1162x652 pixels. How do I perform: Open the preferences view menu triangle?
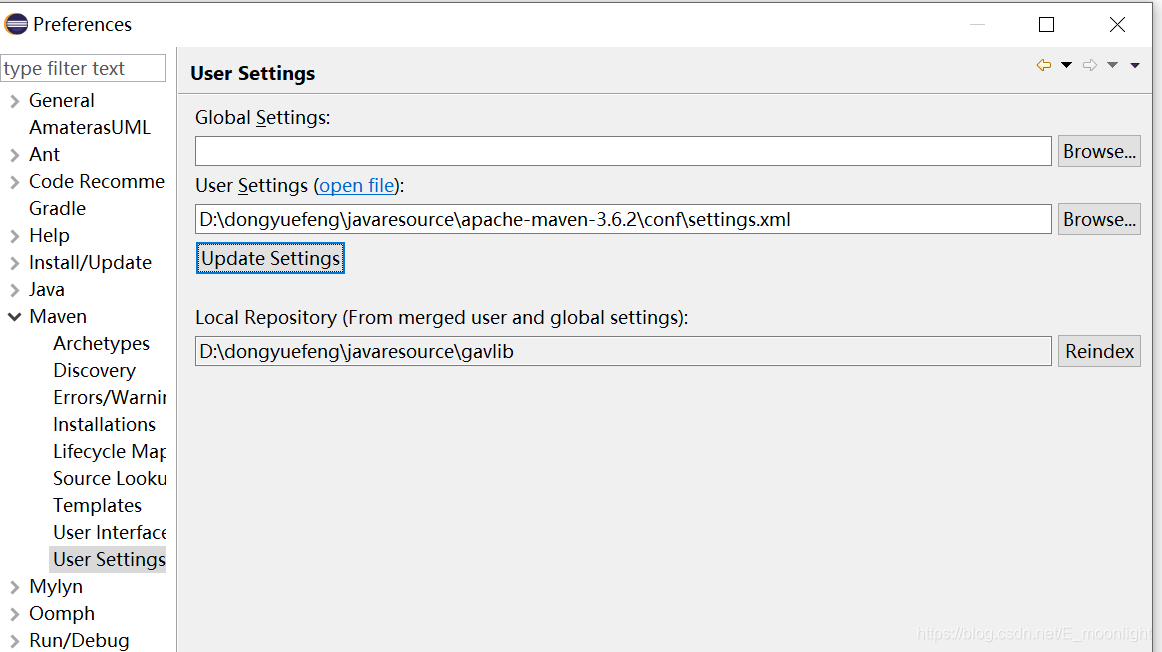tap(1135, 65)
